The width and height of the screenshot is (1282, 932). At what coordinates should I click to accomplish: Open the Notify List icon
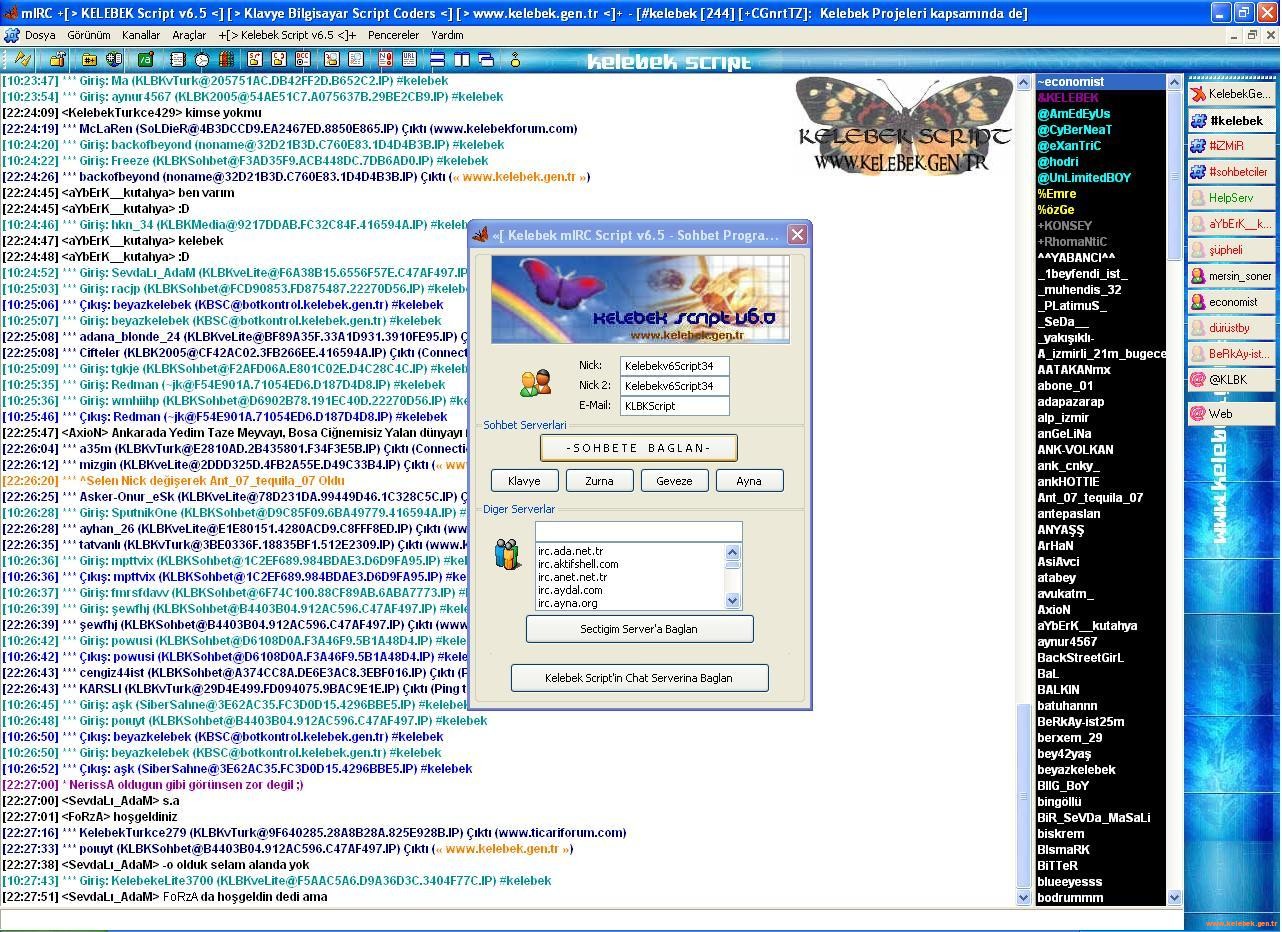384,60
